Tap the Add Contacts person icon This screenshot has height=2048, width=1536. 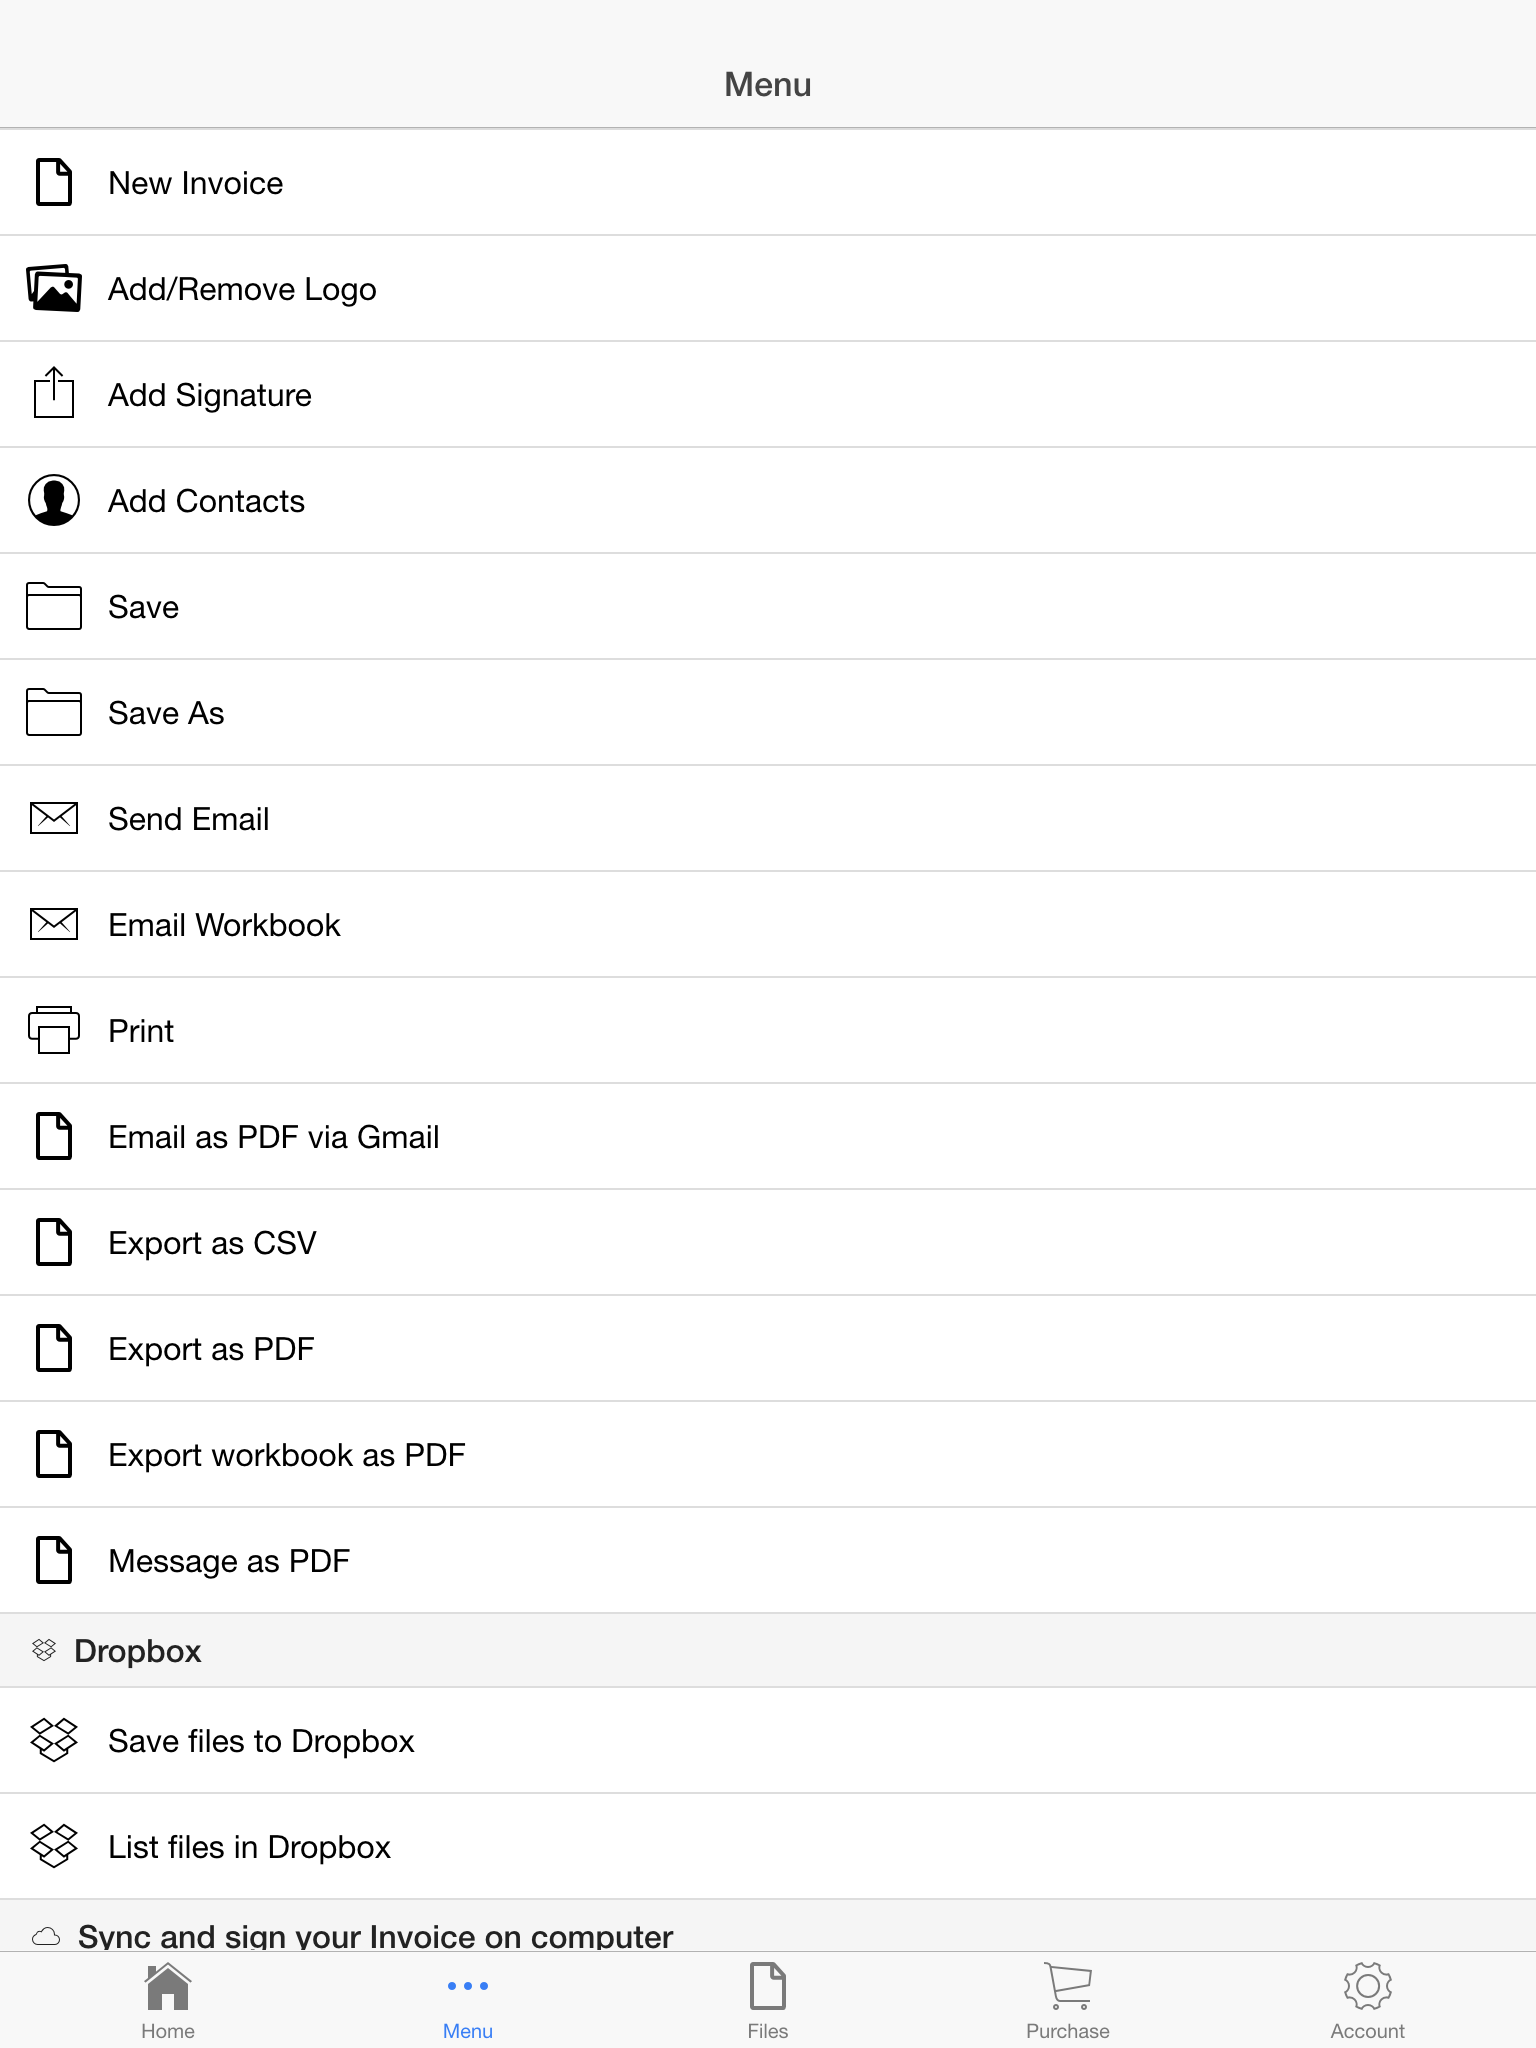(x=54, y=500)
